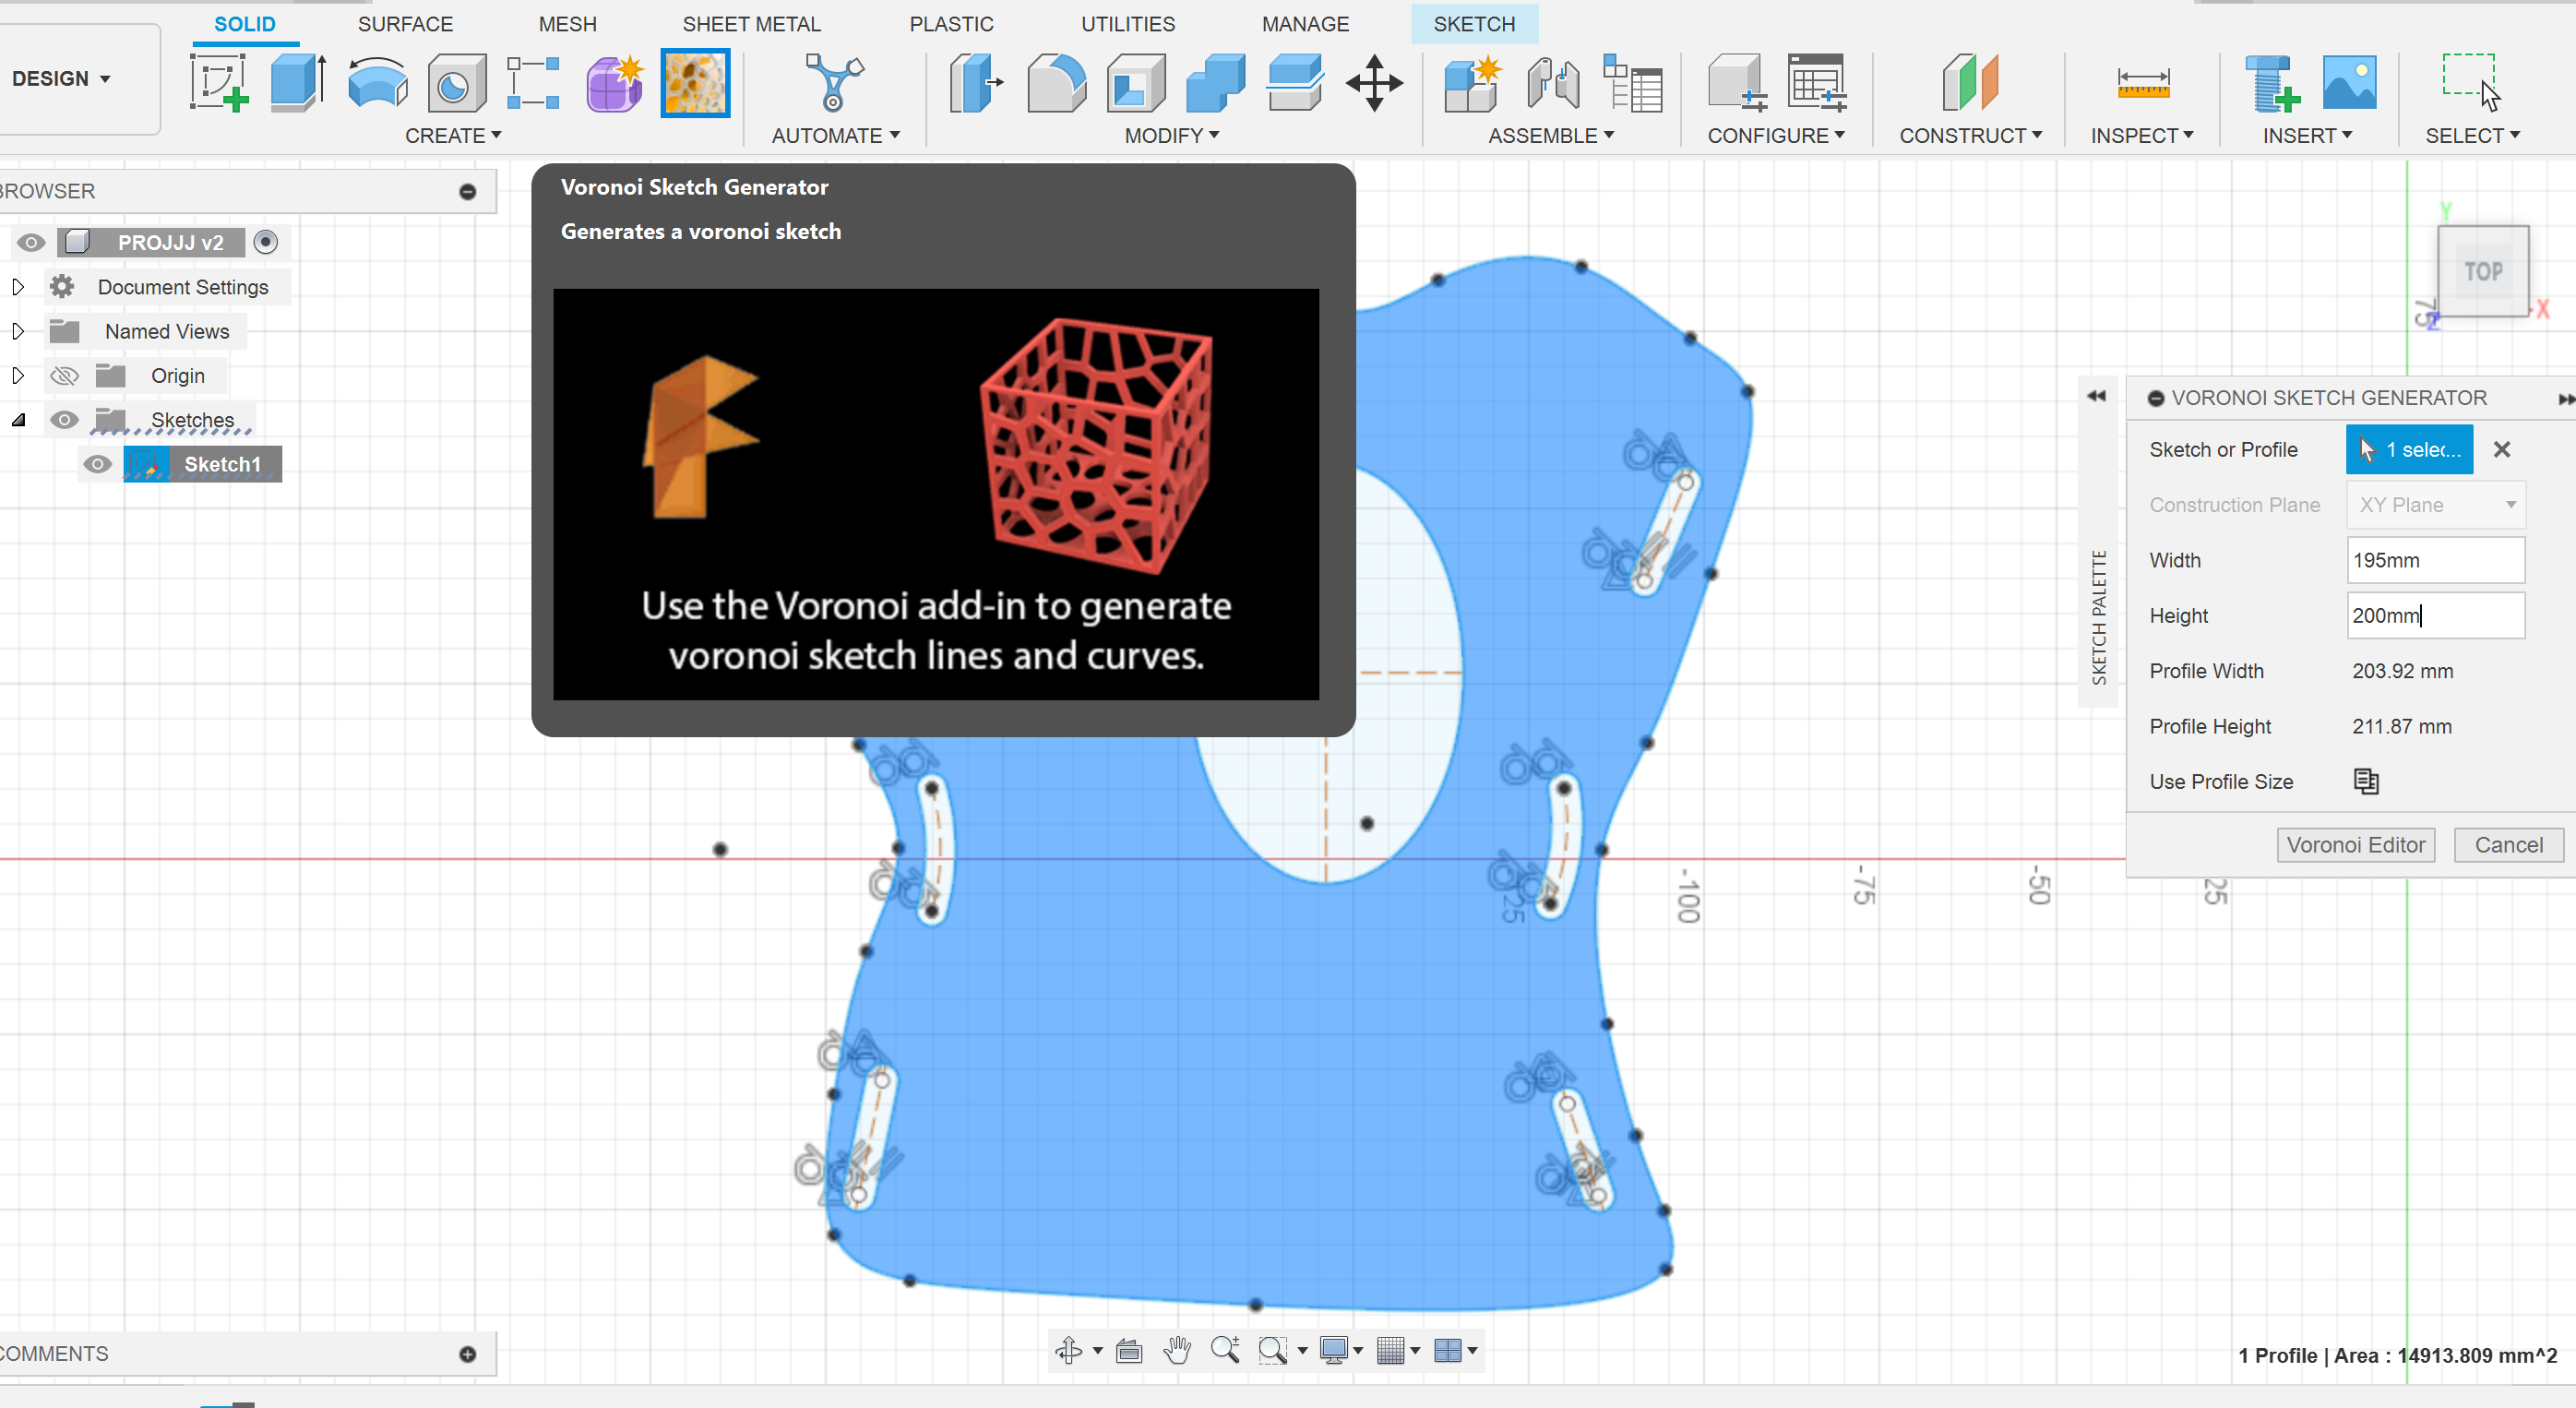This screenshot has height=1408, width=2576.
Task: Toggle visibility of Origin folder
Action: pyautogui.click(x=65, y=375)
